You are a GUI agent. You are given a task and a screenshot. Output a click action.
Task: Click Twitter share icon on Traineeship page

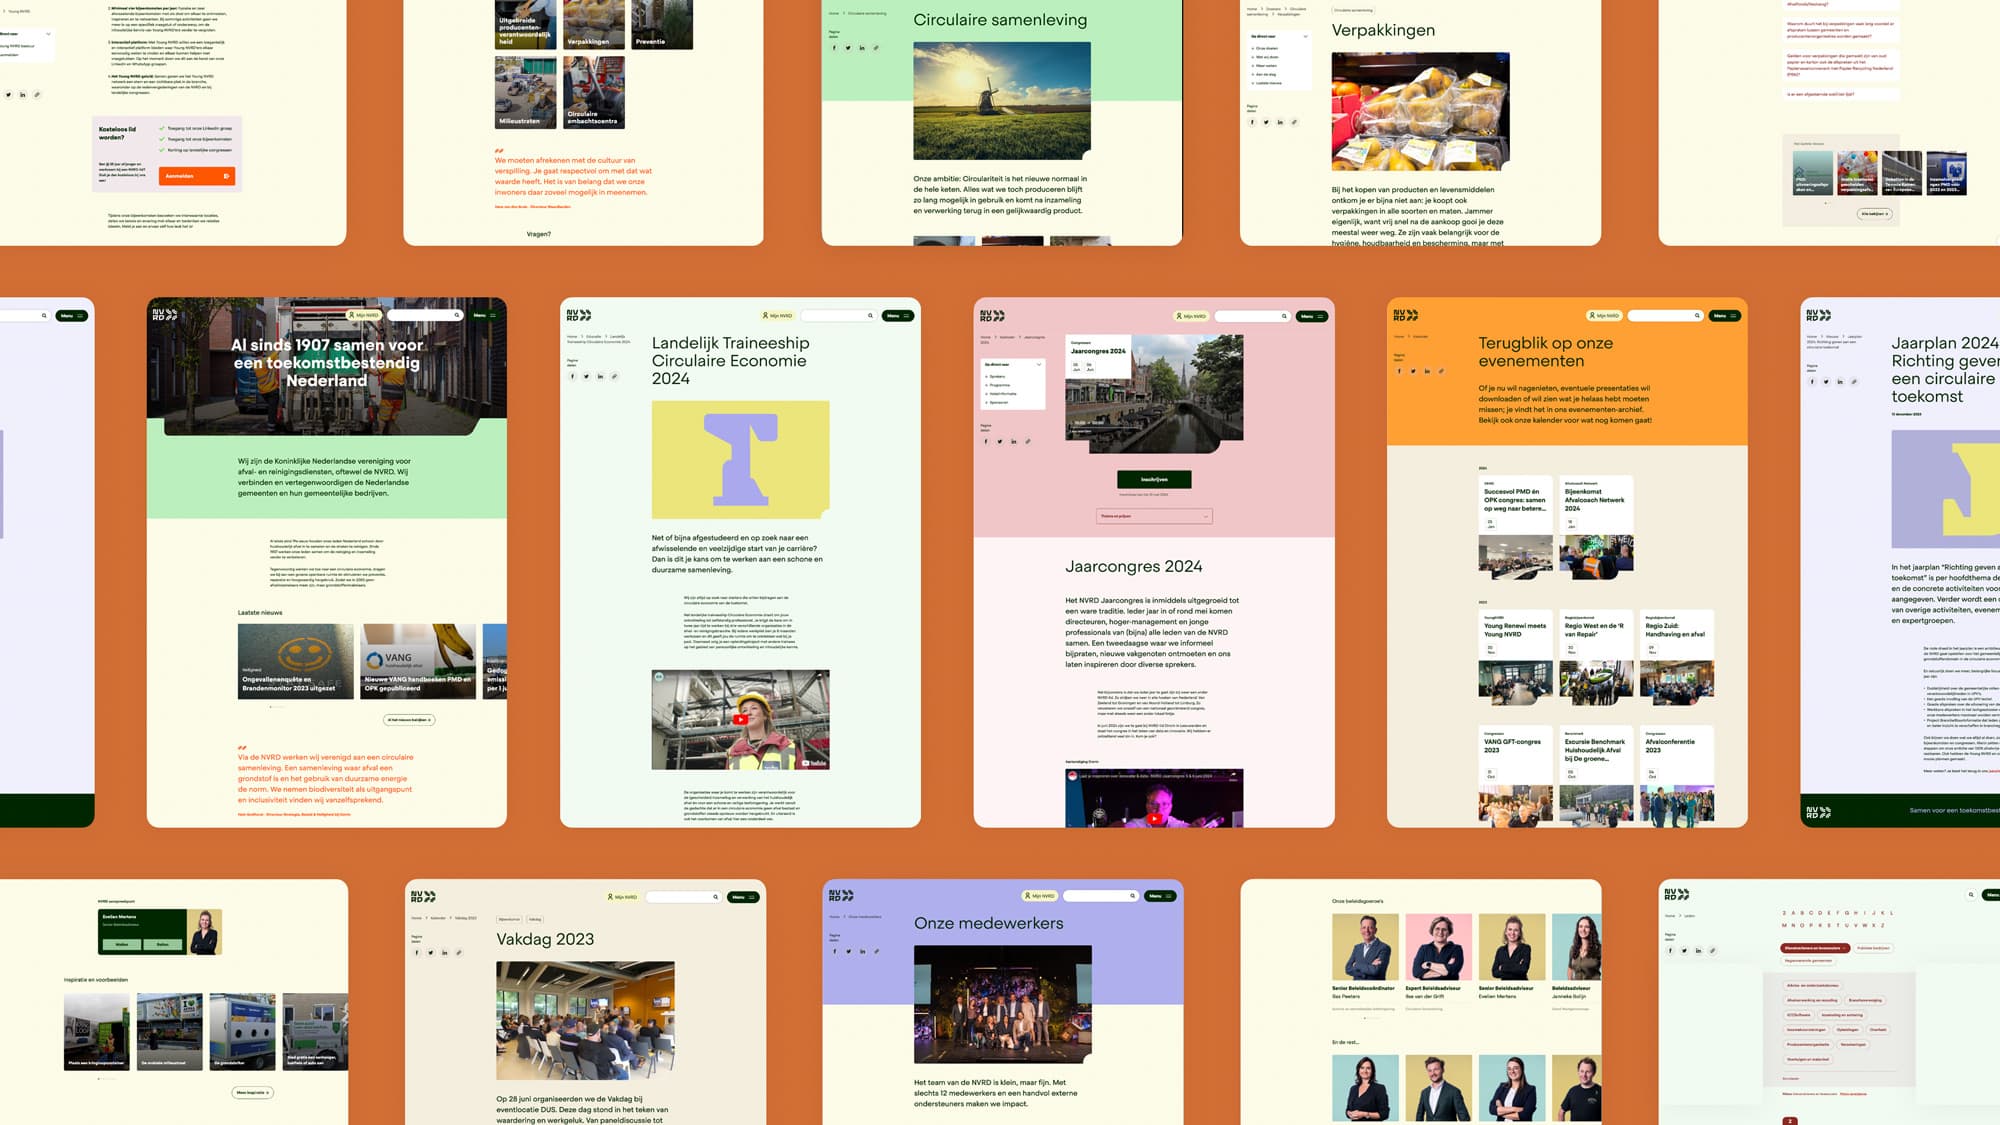(x=587, y=377)
